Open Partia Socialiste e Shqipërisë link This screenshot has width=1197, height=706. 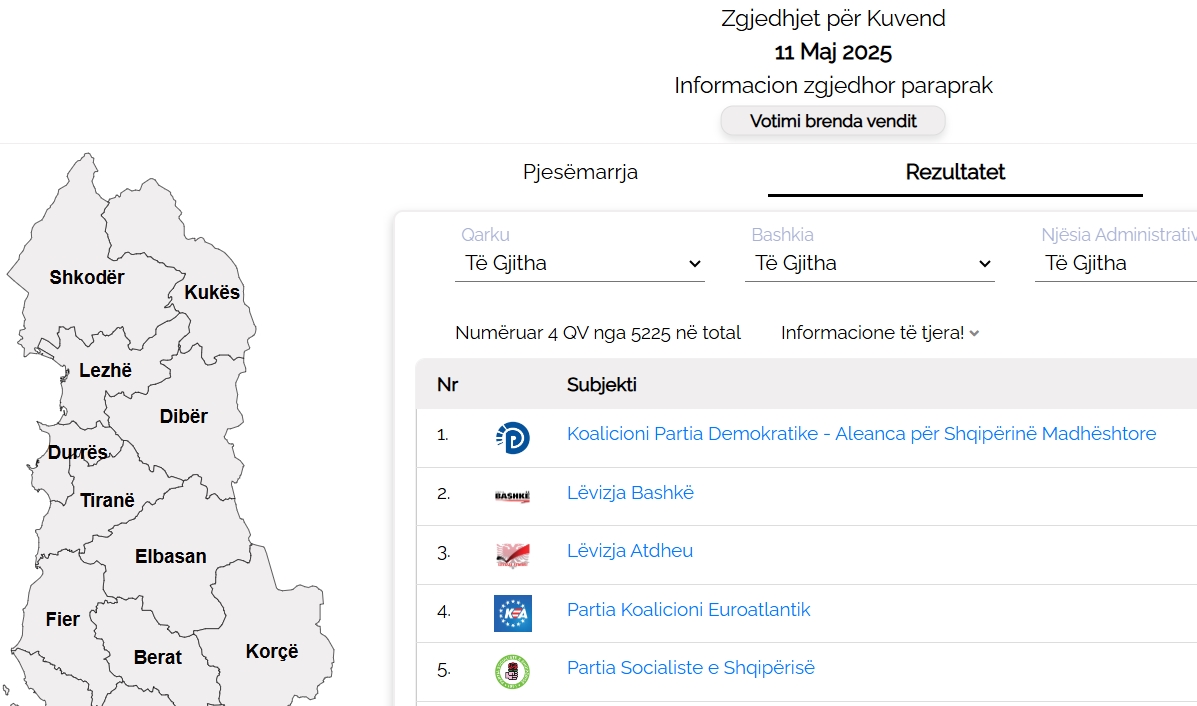(x=690, y=668)
